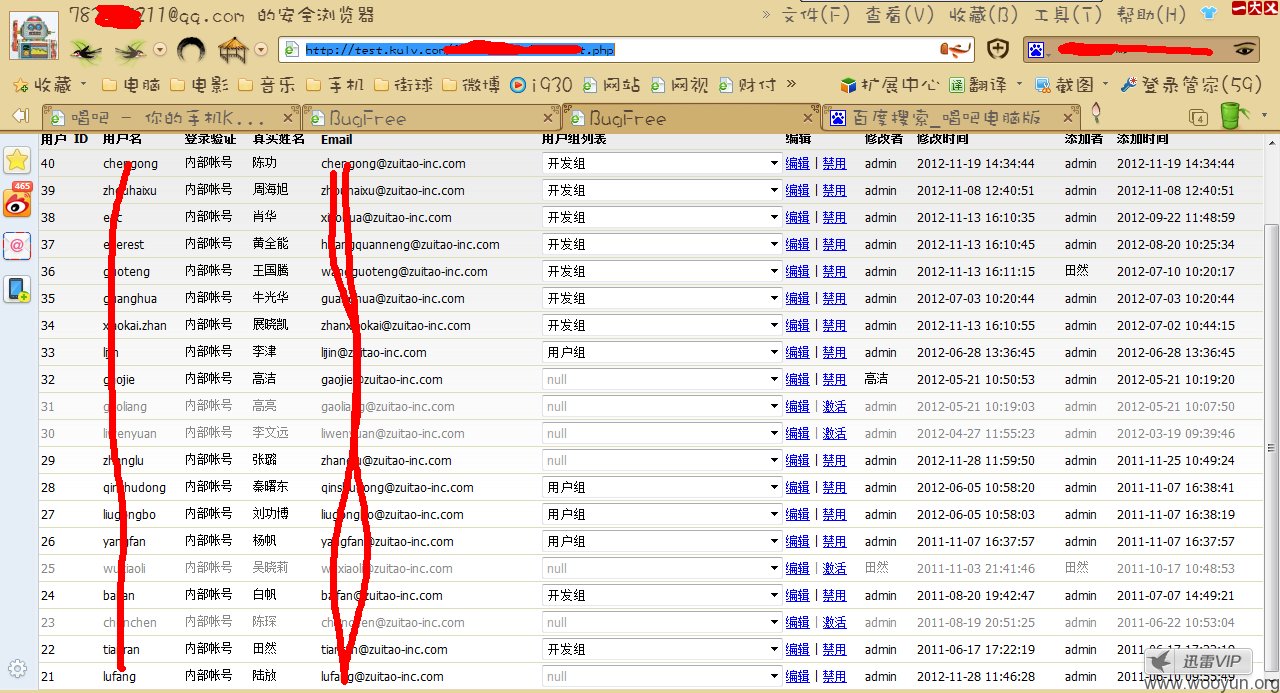Image resolution: width=1280 pixels, height=693 pixels.
Task: Switch to the first BugFree tab
Action: pyautogui.click(x=430, y=118)
